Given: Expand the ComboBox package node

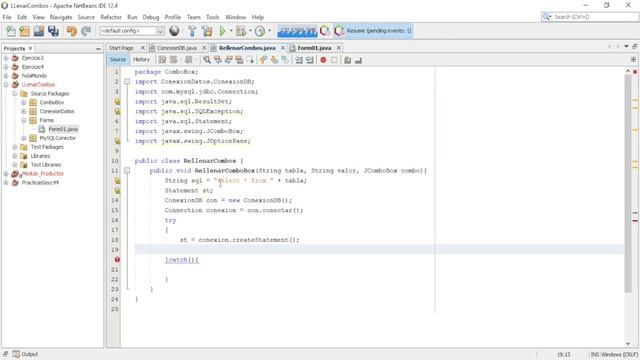Looking at the screenshot, I should 24,102.
